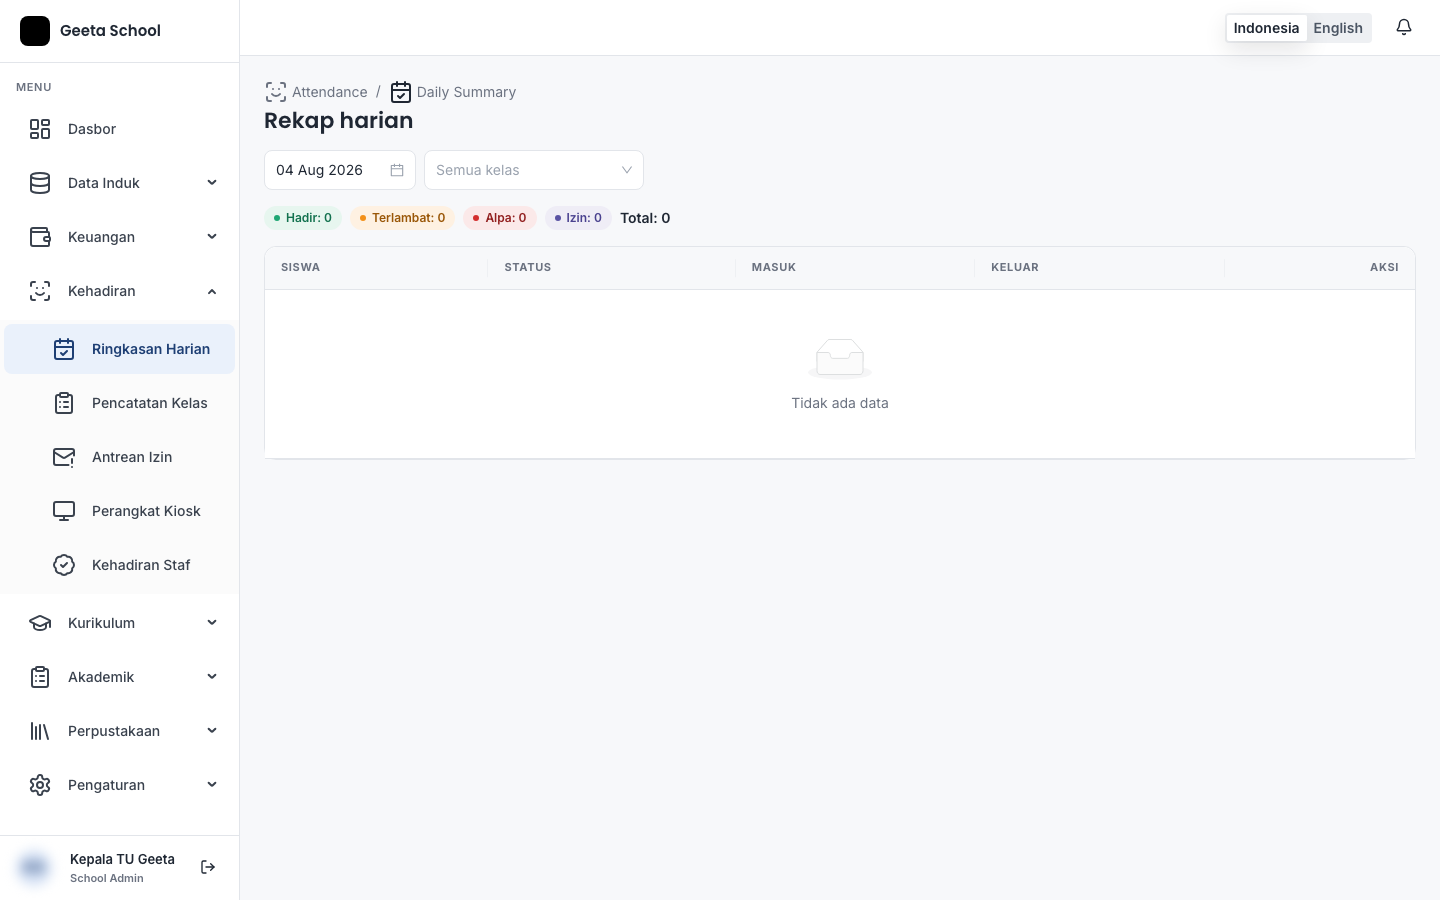Viewport: 1440px width, 900px height.
Task: Open Perangkat Kiosk page
Action: 120,511
